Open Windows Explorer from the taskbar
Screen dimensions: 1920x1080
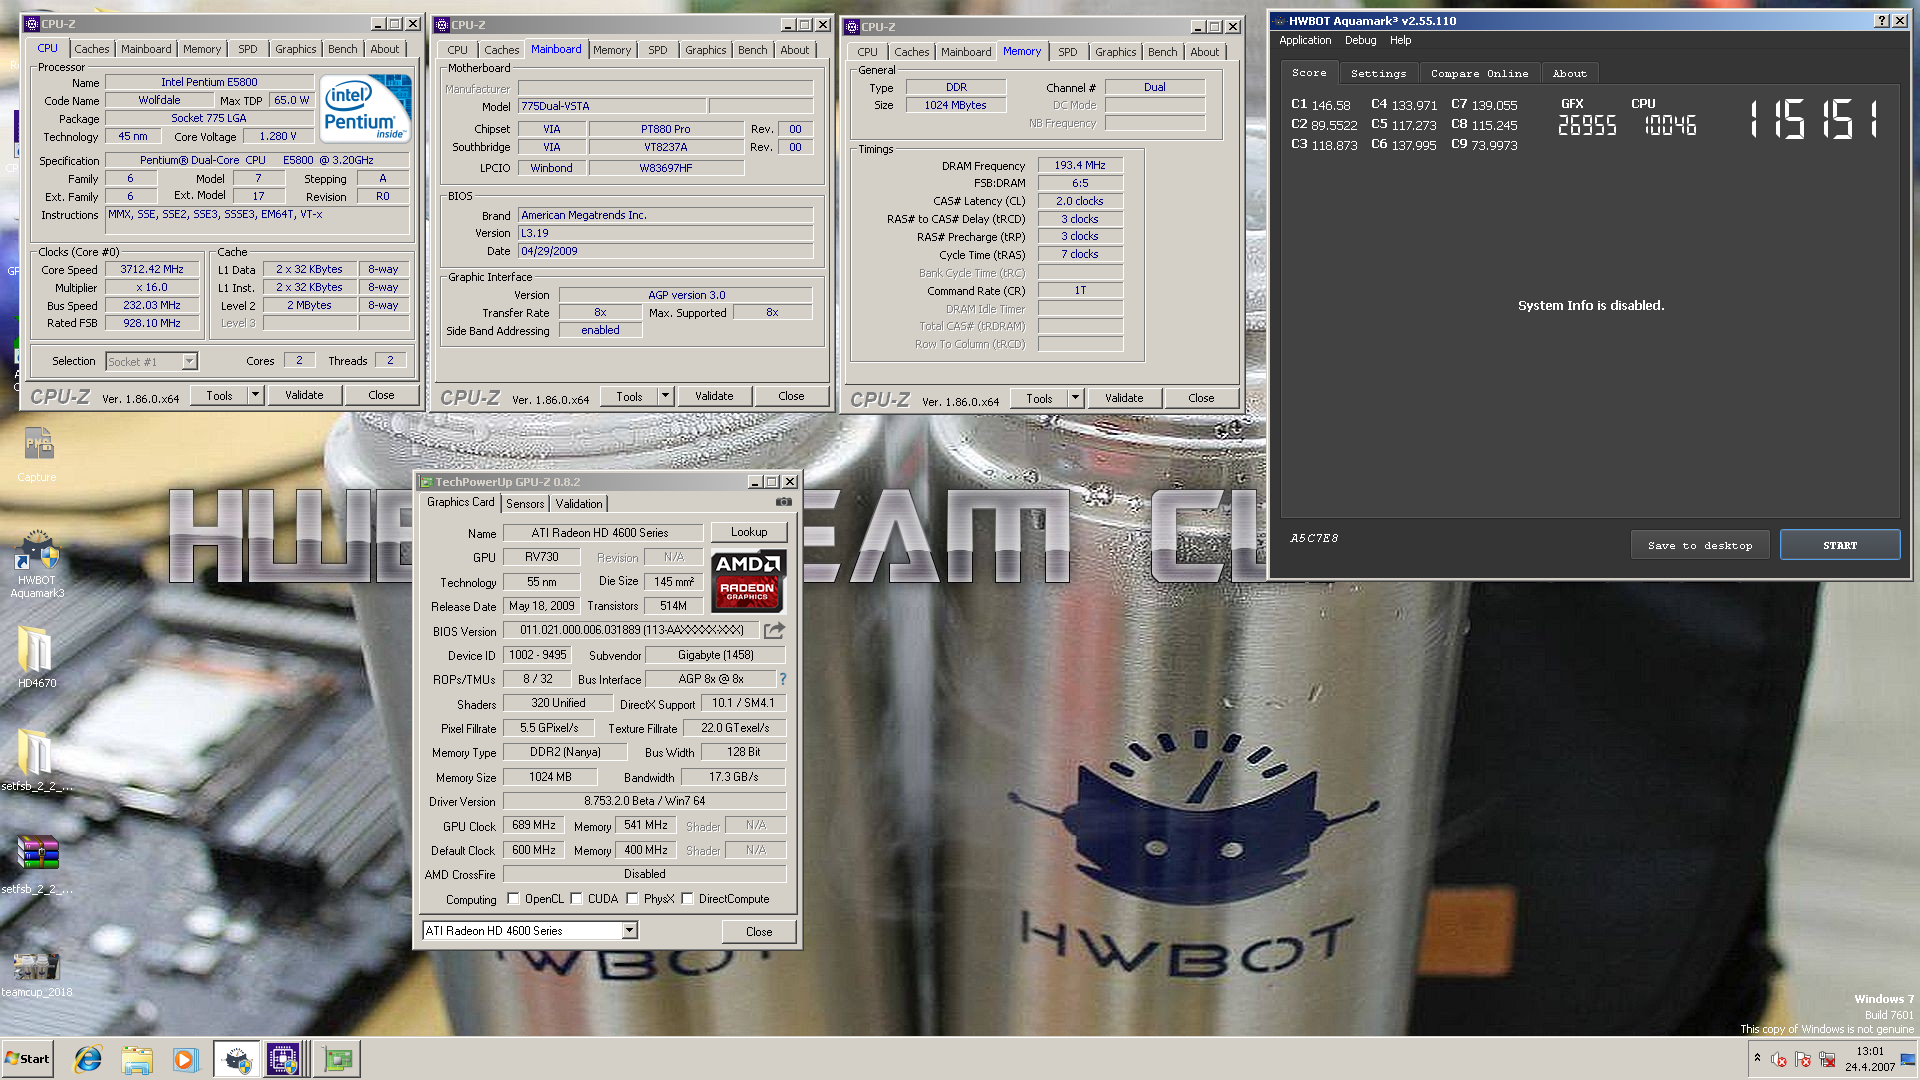pos(137,1059)
